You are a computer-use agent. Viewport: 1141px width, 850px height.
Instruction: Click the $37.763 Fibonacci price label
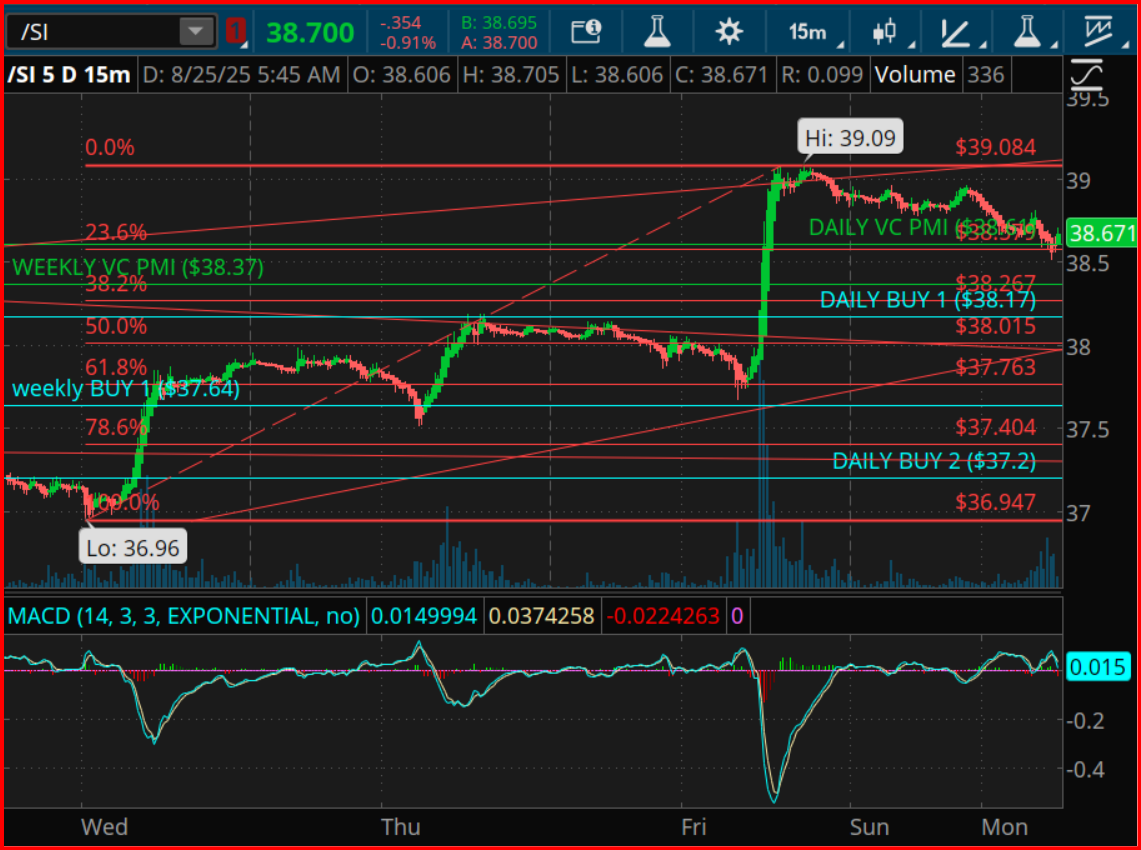[995, 367]
